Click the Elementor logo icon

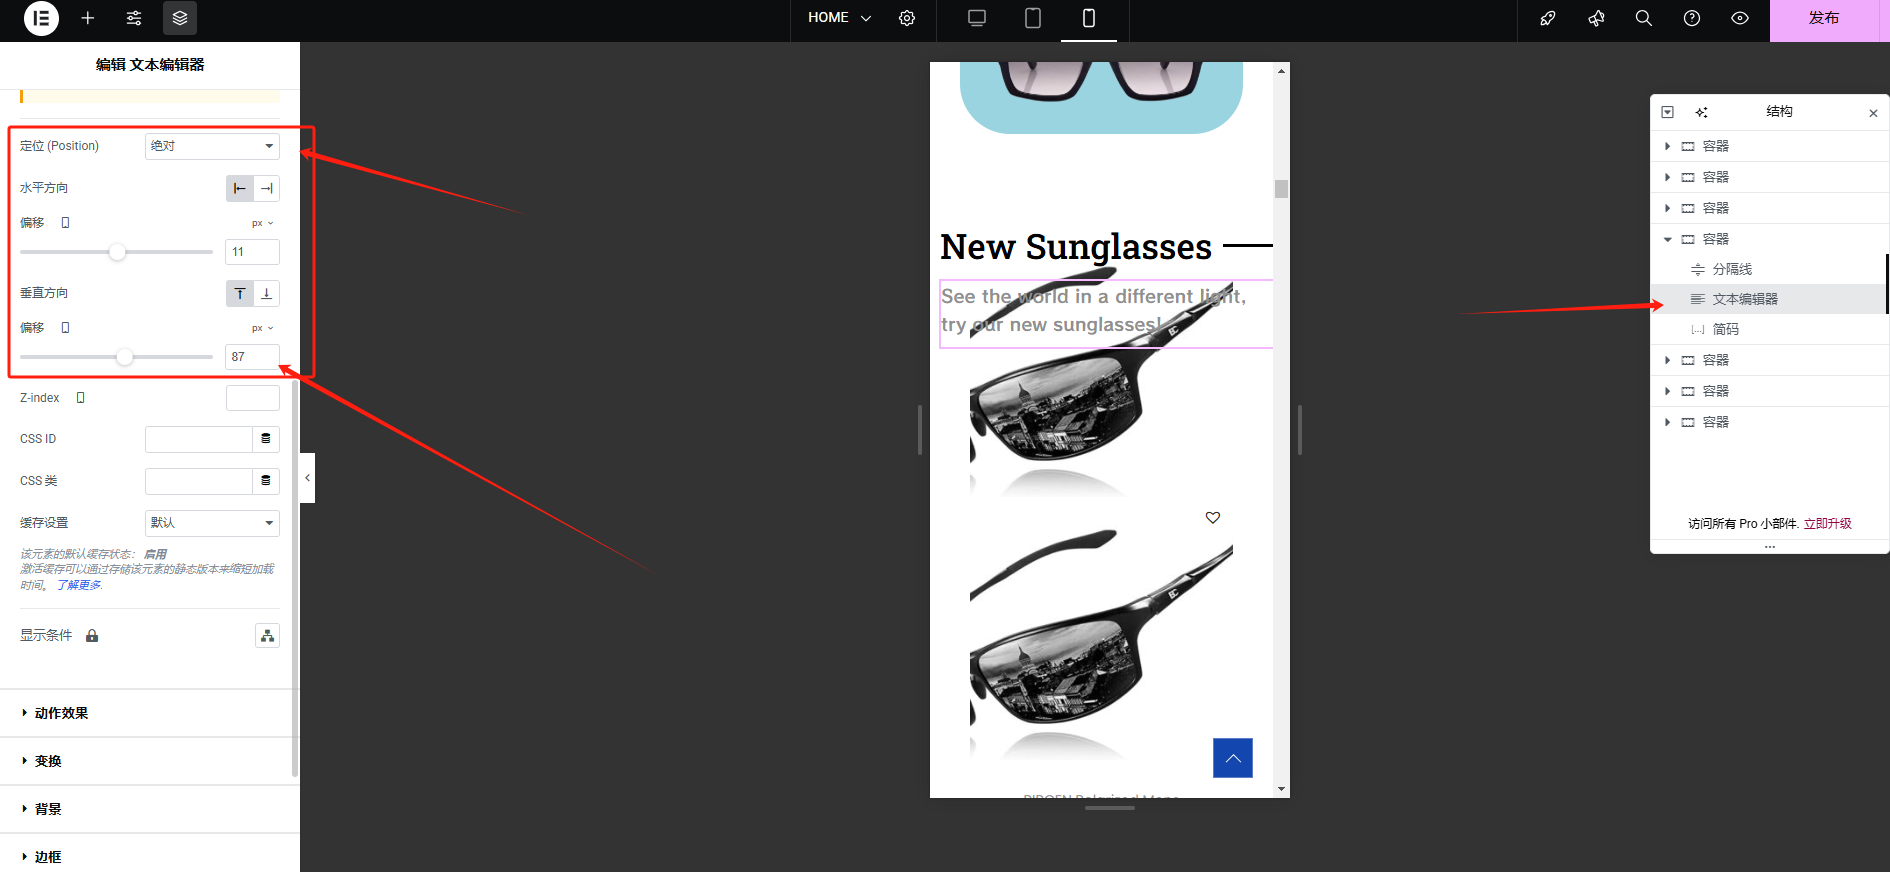point(41,18)
